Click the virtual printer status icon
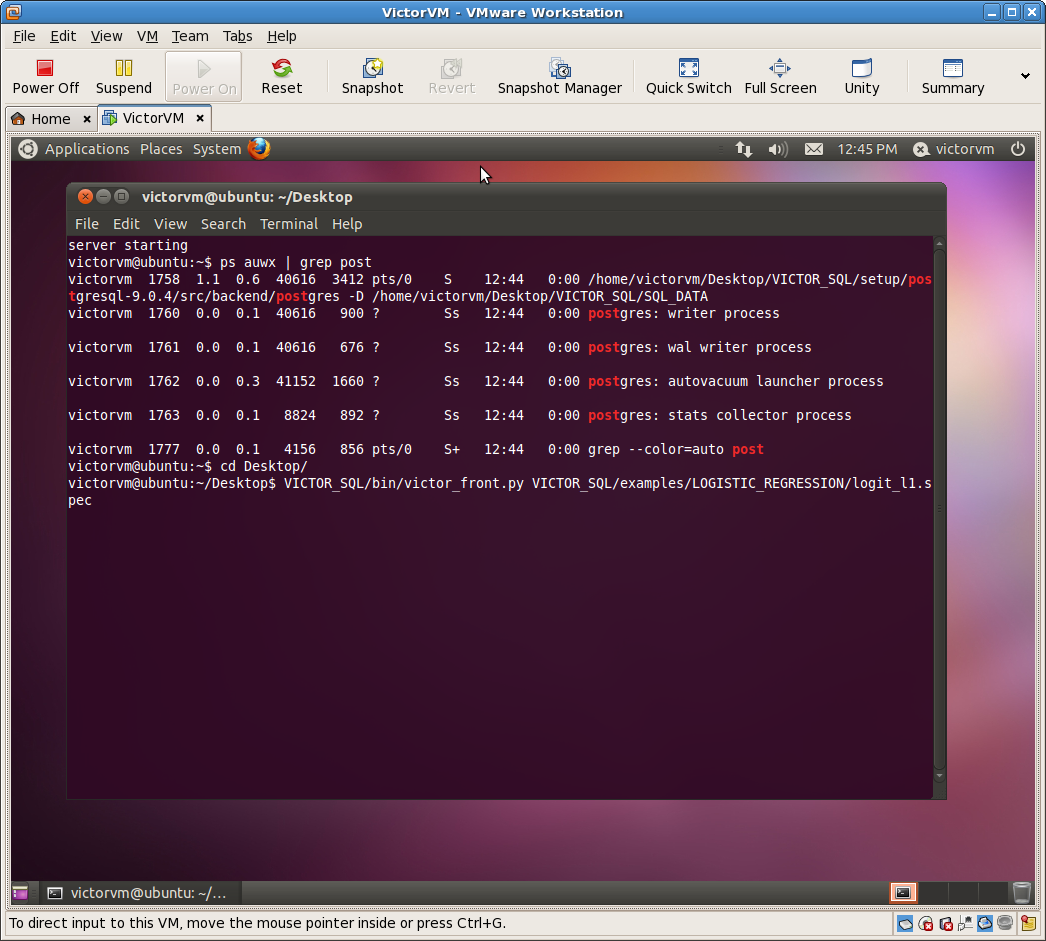This screenshot has width=1046, height=941. pyautogui.click(x=985, y=923)
